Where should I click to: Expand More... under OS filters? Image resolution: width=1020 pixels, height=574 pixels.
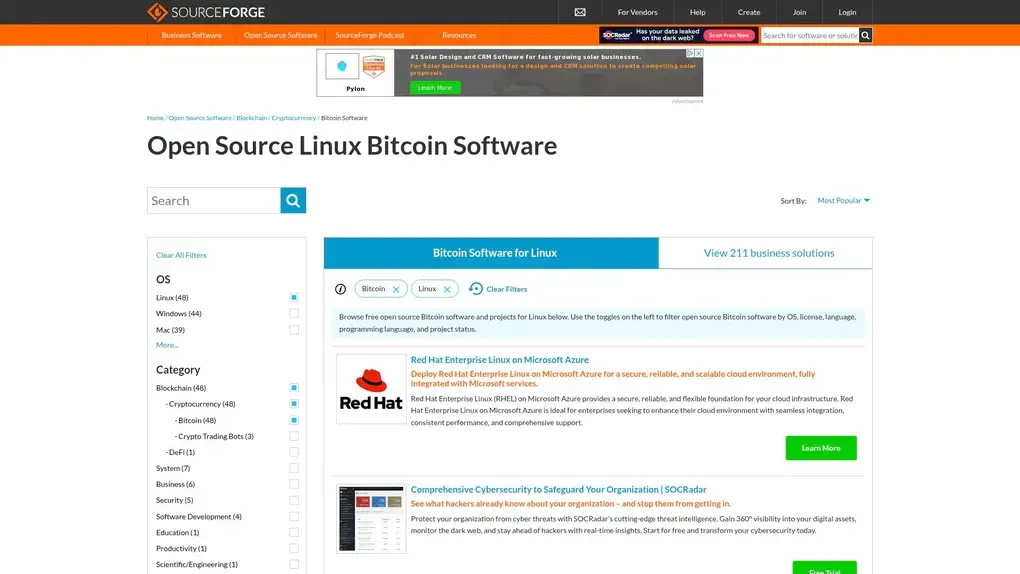[167, 345]
